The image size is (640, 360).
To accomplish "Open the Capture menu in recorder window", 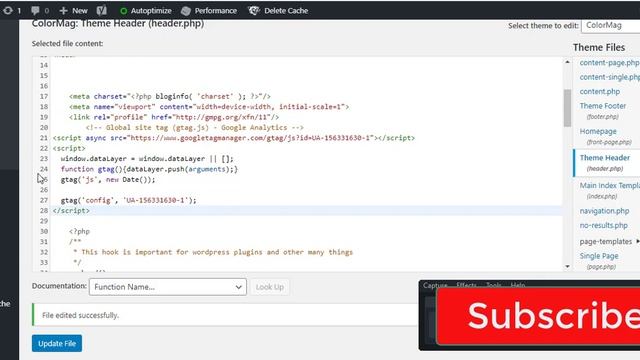I will pos(435,285).
